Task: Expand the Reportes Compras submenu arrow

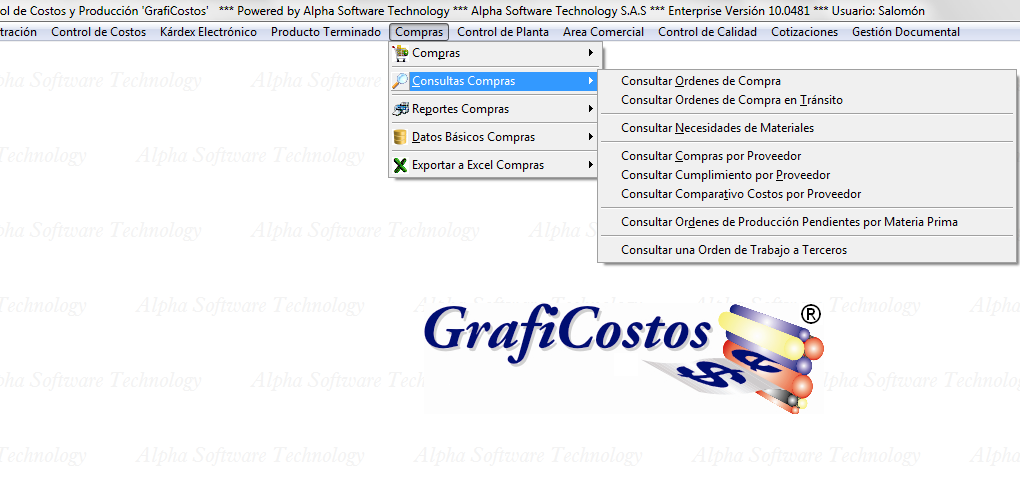Action: point(590,109)
